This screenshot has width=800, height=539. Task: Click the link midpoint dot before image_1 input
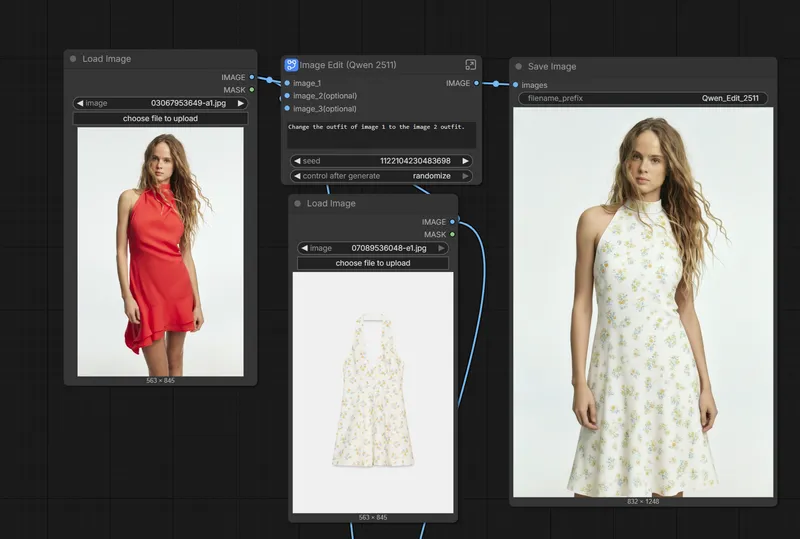pos(269,80)
